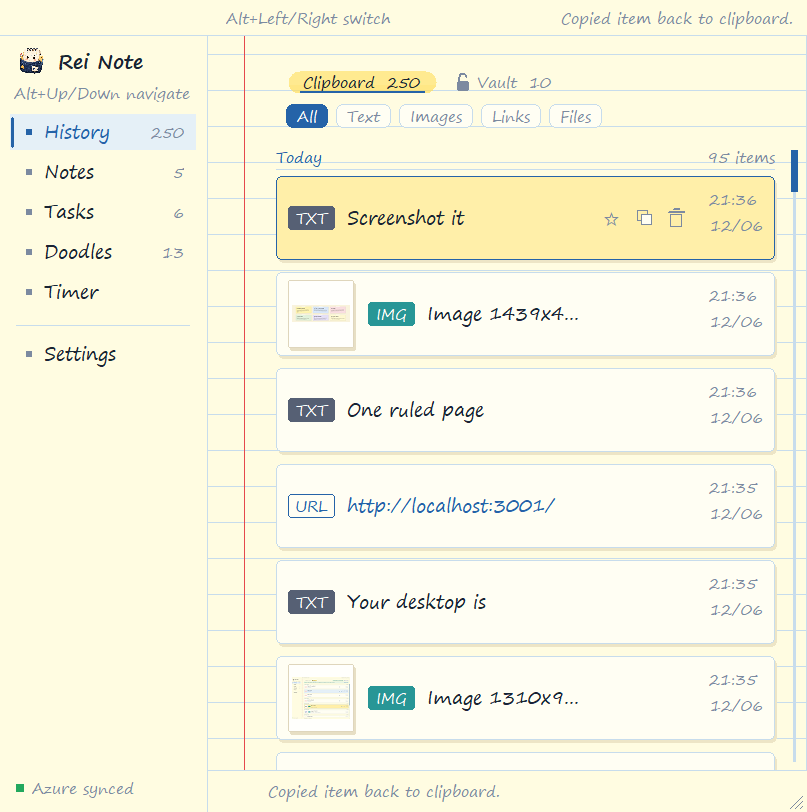Screen dimensions: 807x812
Task: Switch to the Vault tab
Action: pos(504,82)
